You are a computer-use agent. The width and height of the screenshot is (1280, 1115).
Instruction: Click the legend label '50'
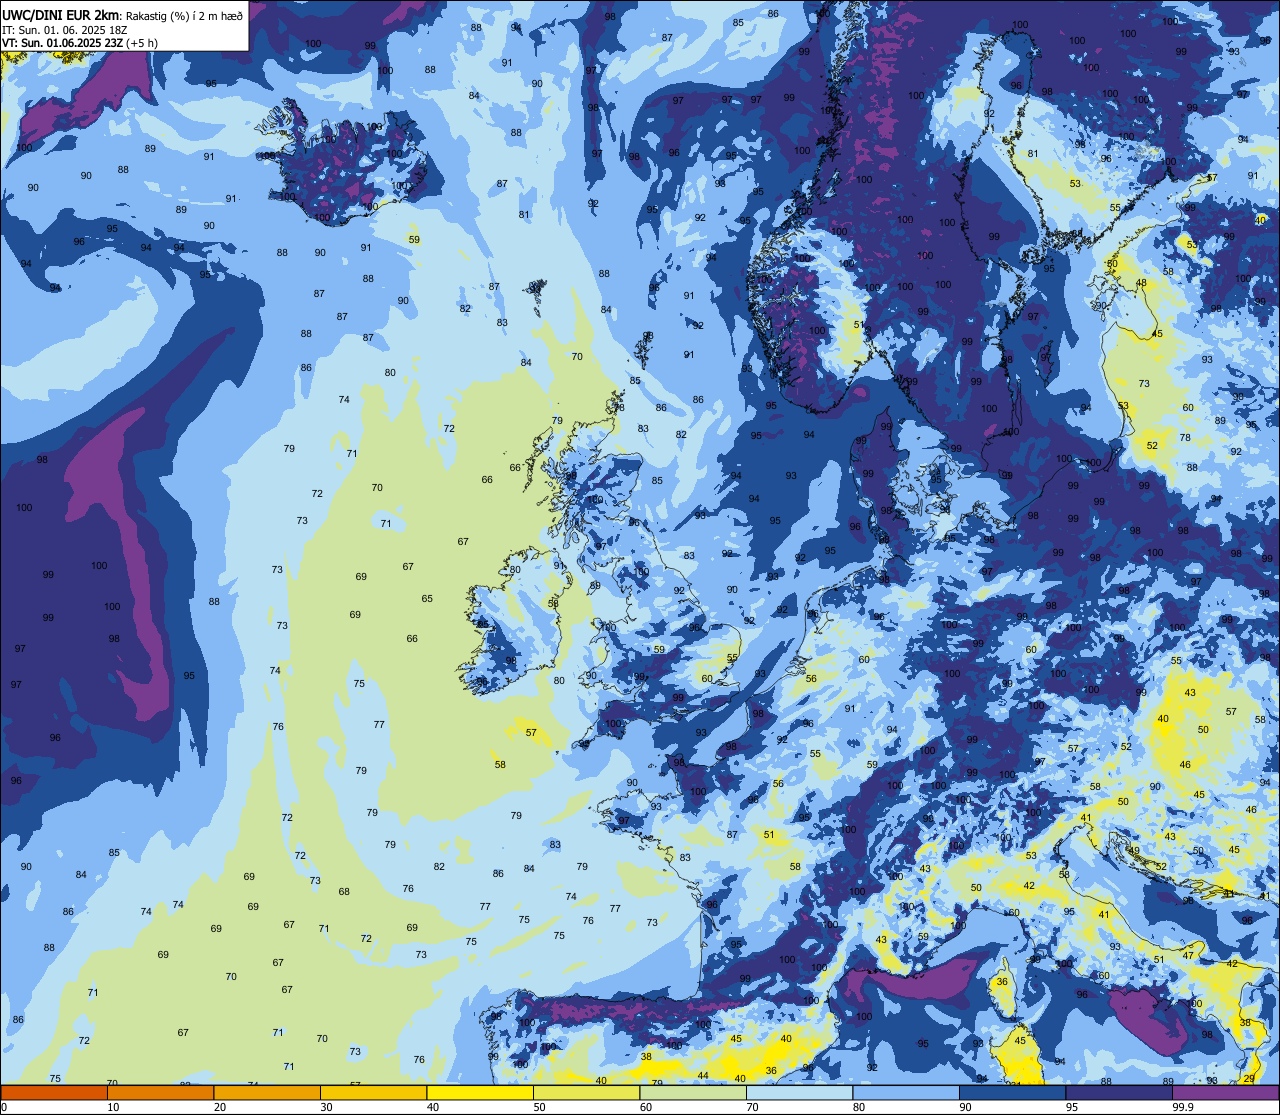pos(539,1107)
